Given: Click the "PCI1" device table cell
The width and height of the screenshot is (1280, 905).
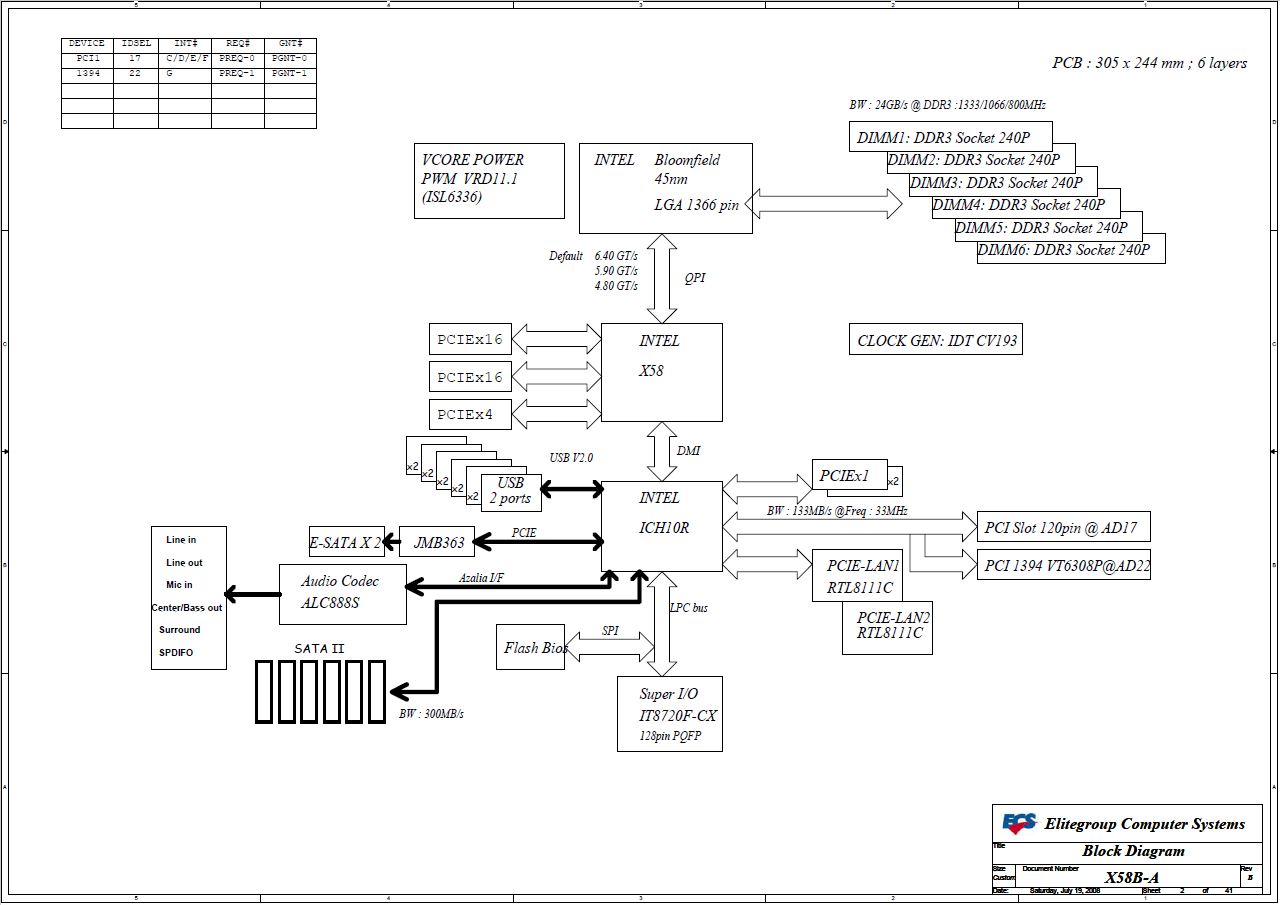Looking at the screenshot, I should (x=87, y=58).
